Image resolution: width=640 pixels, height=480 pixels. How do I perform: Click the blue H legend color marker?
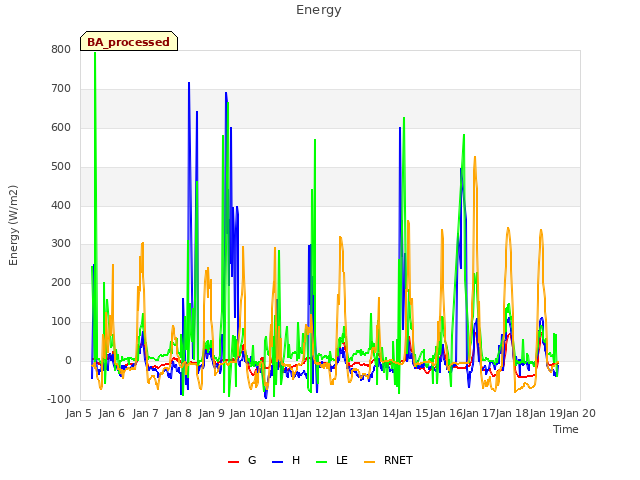(277, 462)
